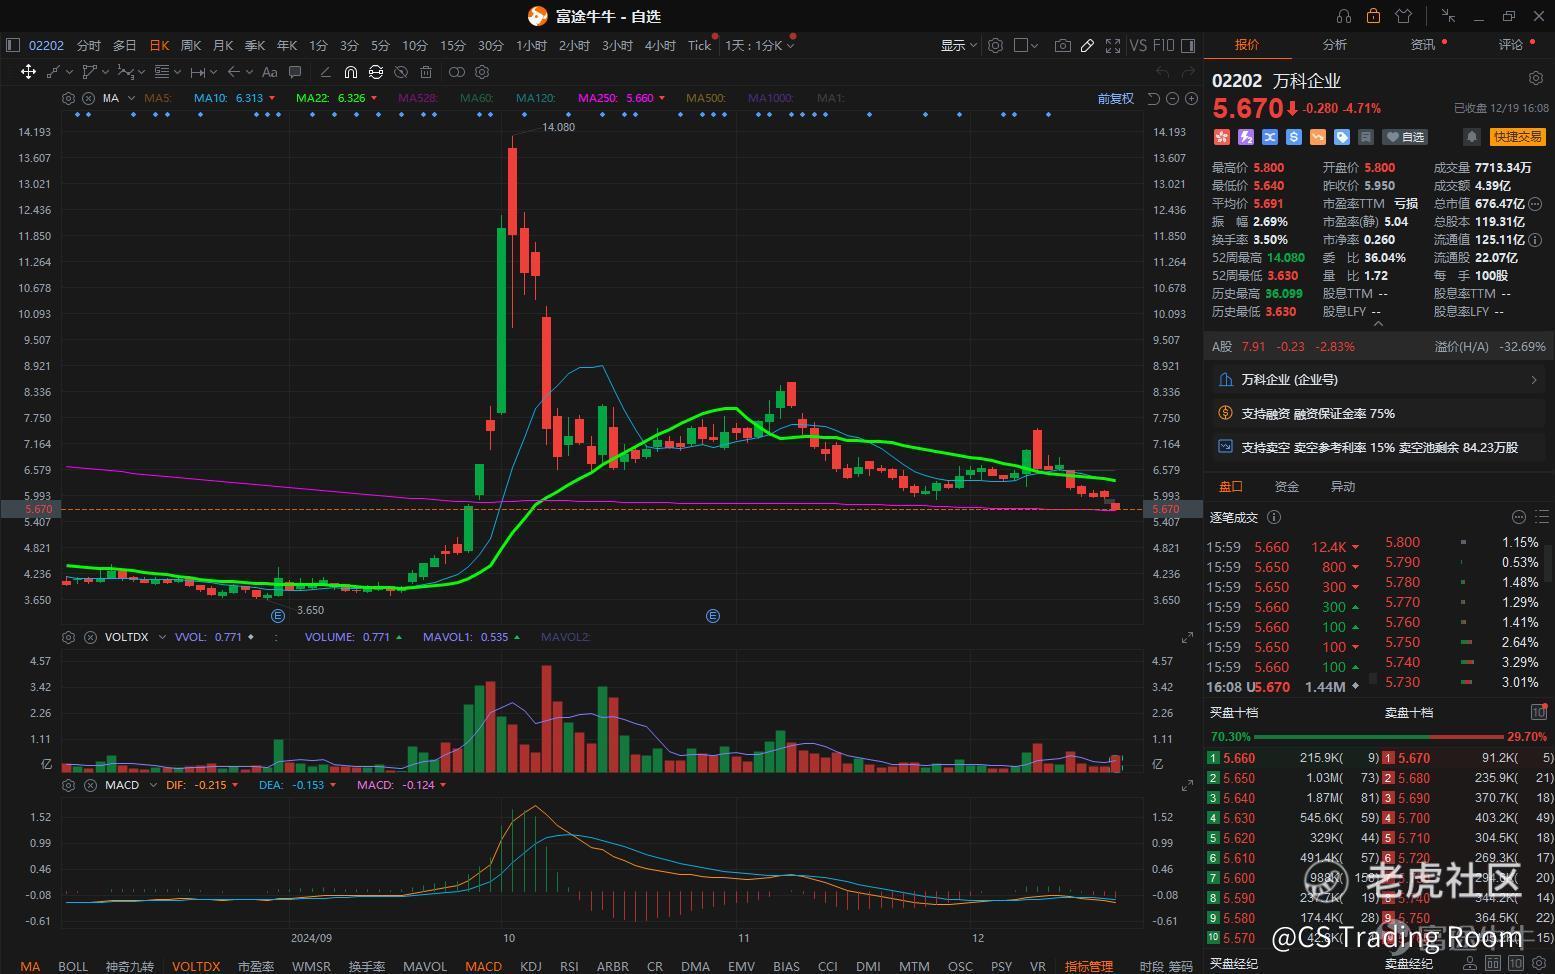
Task: Select the RSI indicator at bottom
Action: pyautogui.click(x=569, y=966)
